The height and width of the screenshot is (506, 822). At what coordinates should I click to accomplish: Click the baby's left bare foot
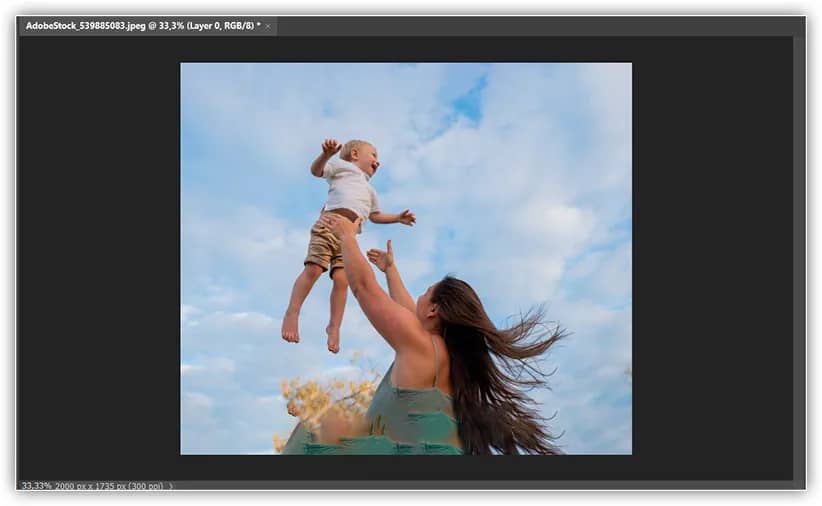290,326
